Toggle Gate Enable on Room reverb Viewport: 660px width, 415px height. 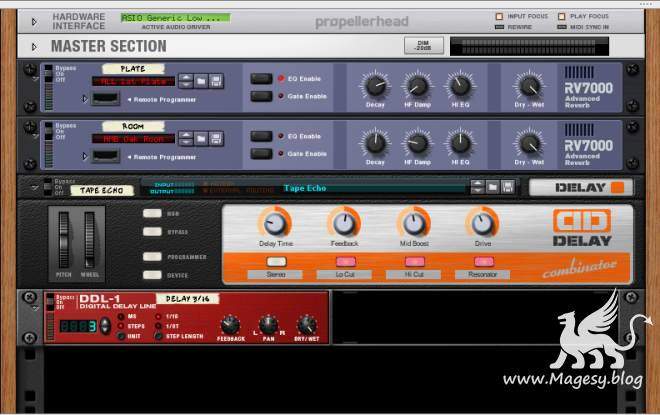pos(261,154)
